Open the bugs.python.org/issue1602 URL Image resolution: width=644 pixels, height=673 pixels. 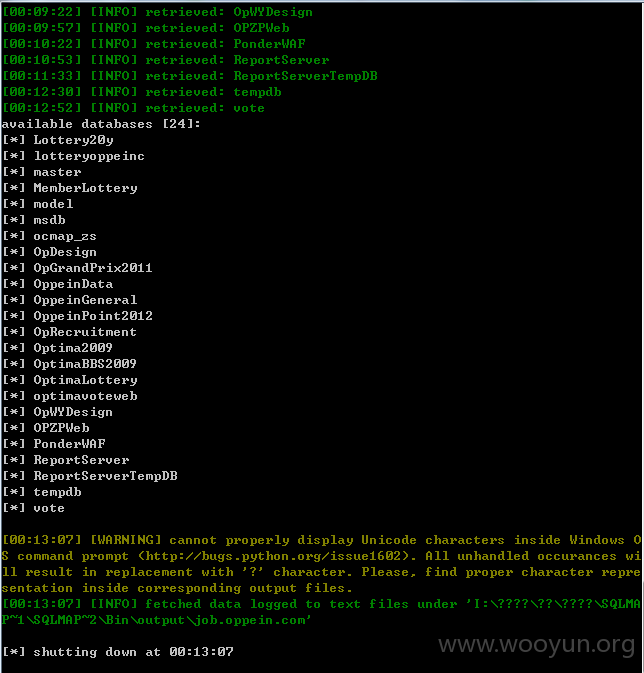point(276,556)
